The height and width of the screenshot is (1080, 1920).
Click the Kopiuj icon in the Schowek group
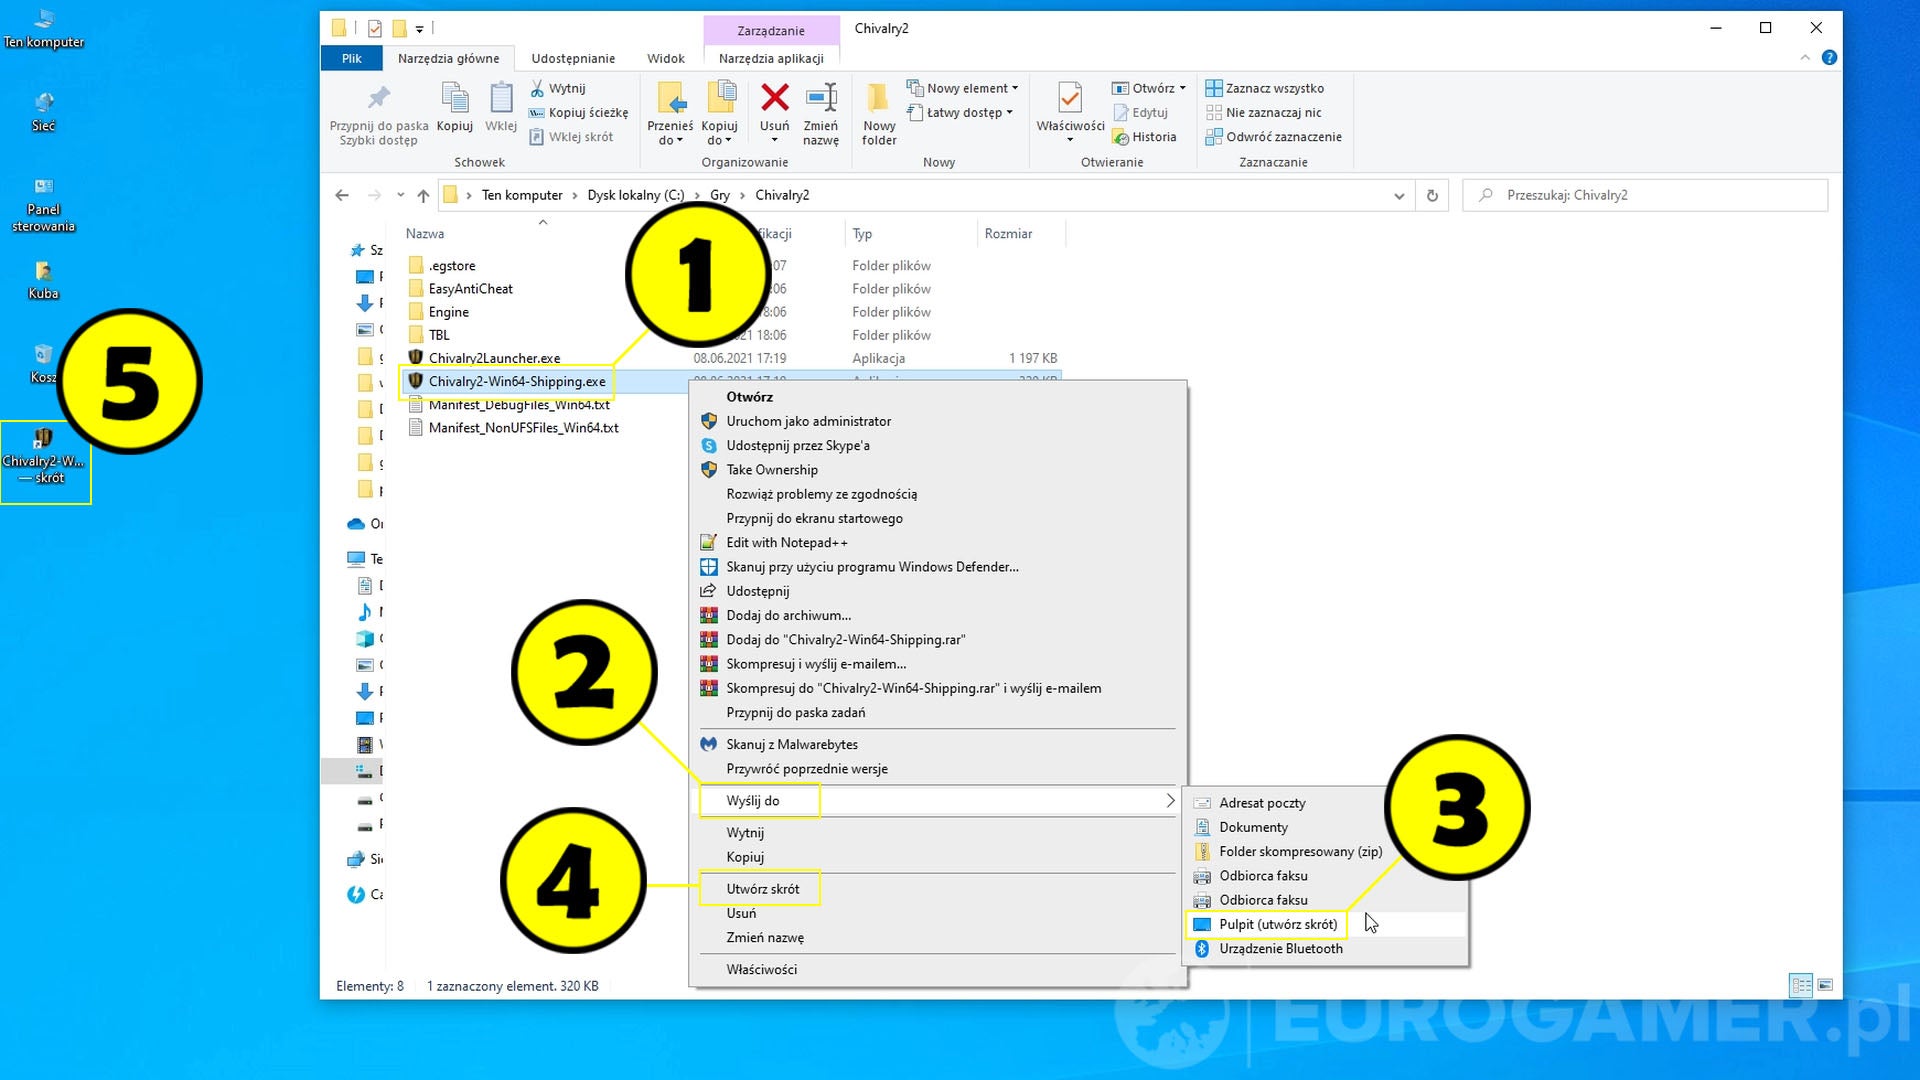[x=455, y=100]
